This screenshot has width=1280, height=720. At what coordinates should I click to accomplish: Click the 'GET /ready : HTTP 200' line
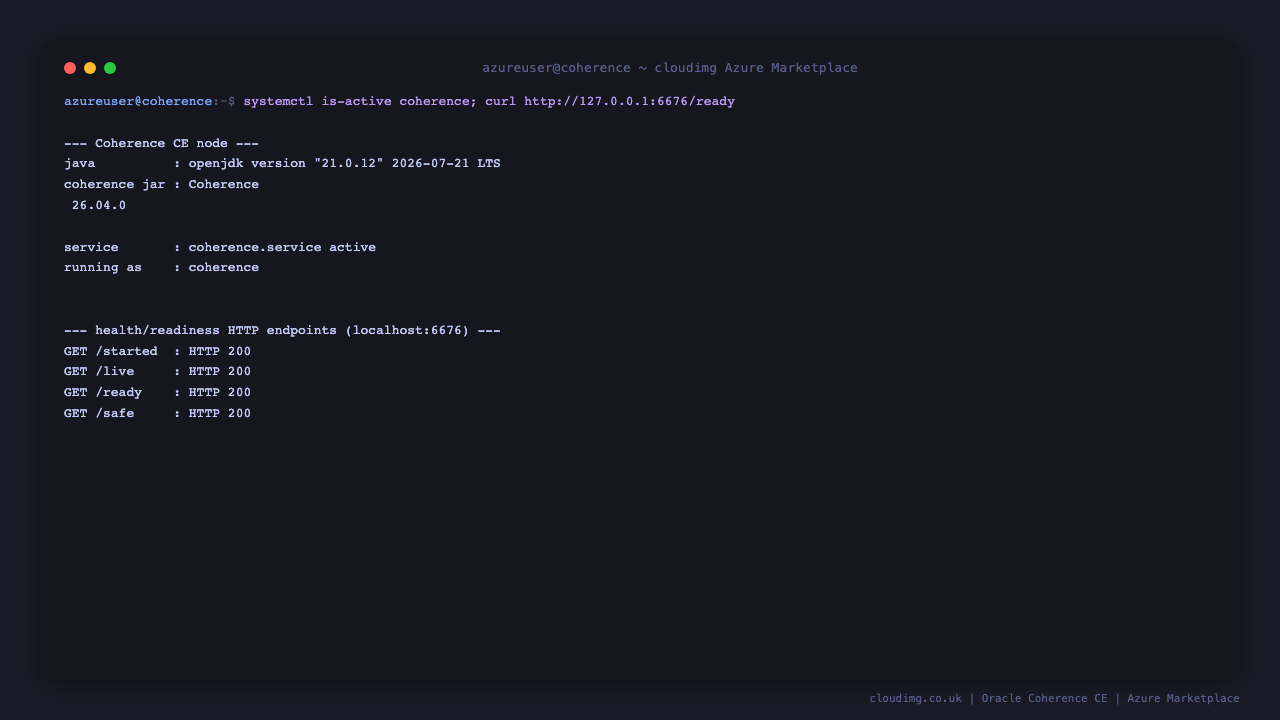coord(157,393)
